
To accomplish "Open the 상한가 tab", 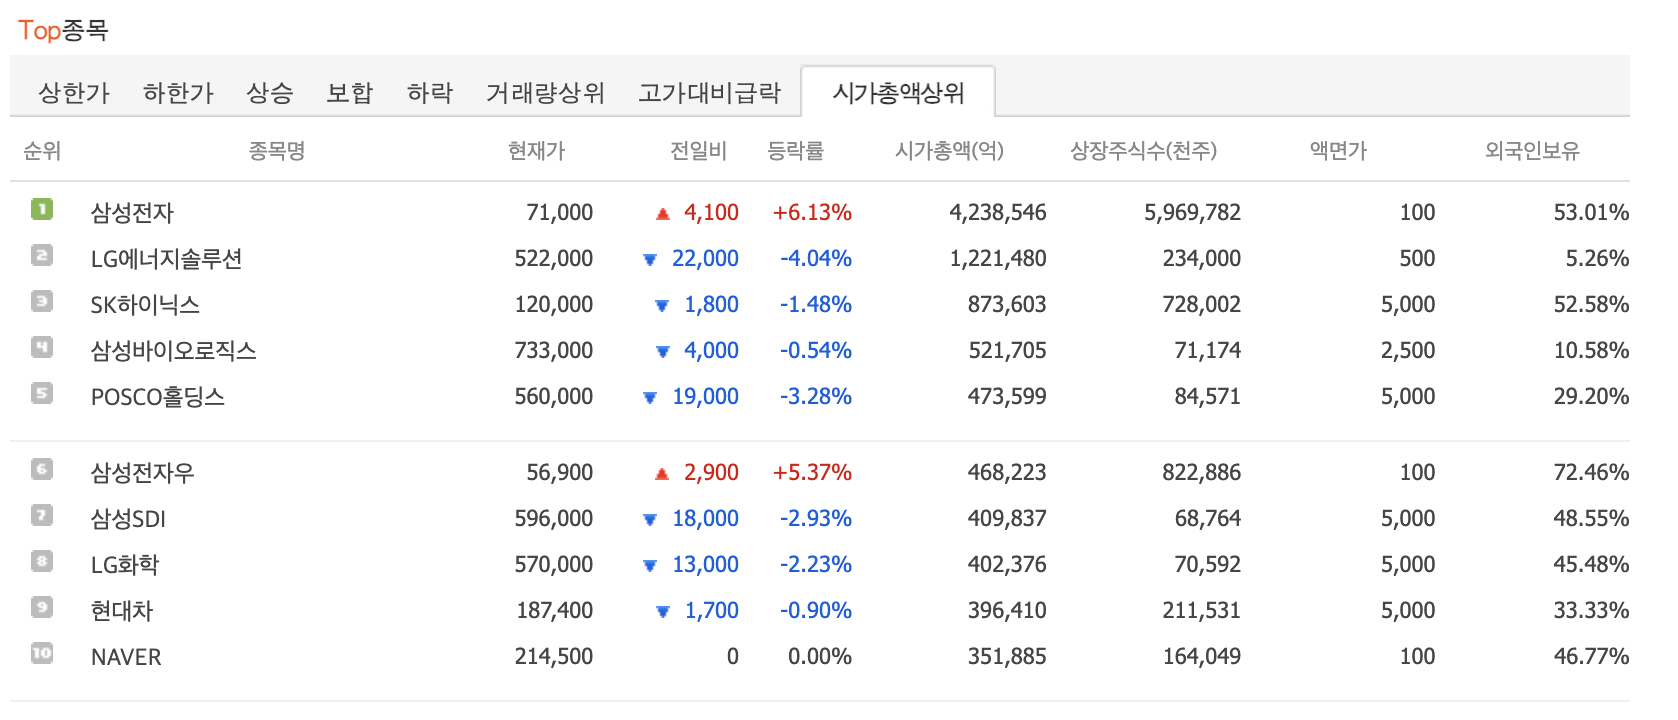I will tap(74, 93).
